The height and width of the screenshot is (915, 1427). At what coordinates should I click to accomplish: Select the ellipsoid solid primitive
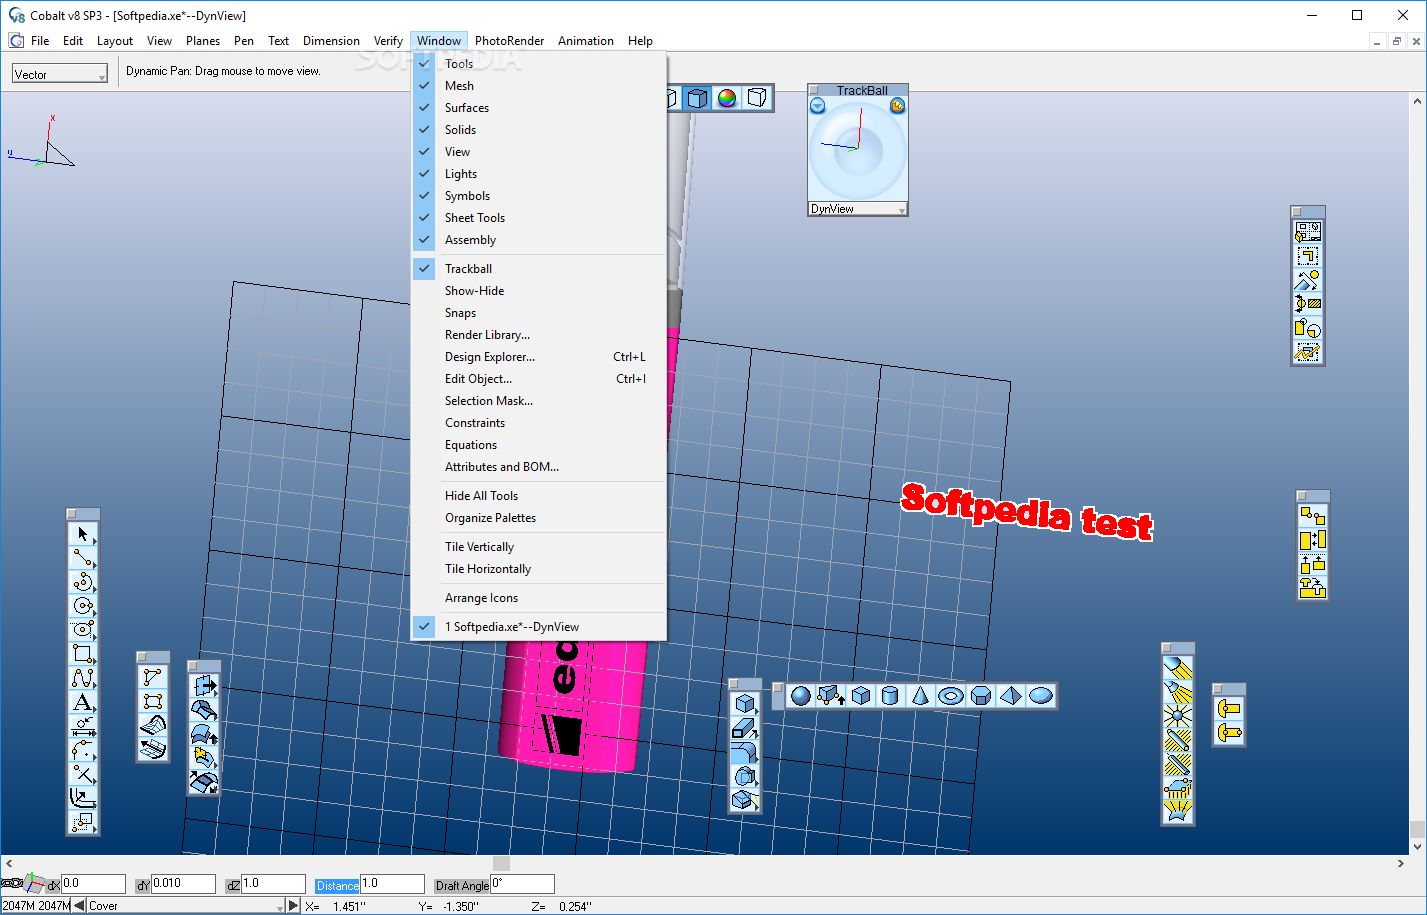1041,696
